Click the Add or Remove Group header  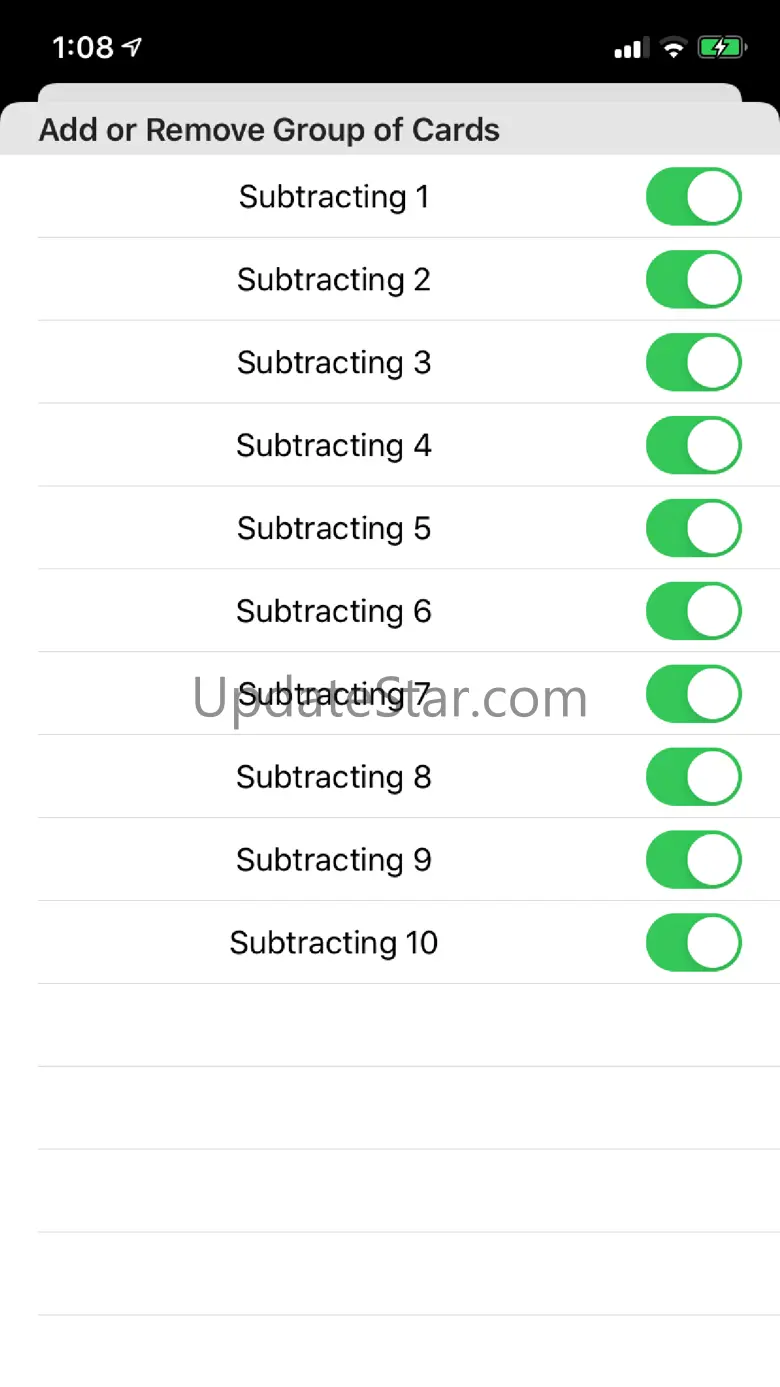[x=269, y=130]
